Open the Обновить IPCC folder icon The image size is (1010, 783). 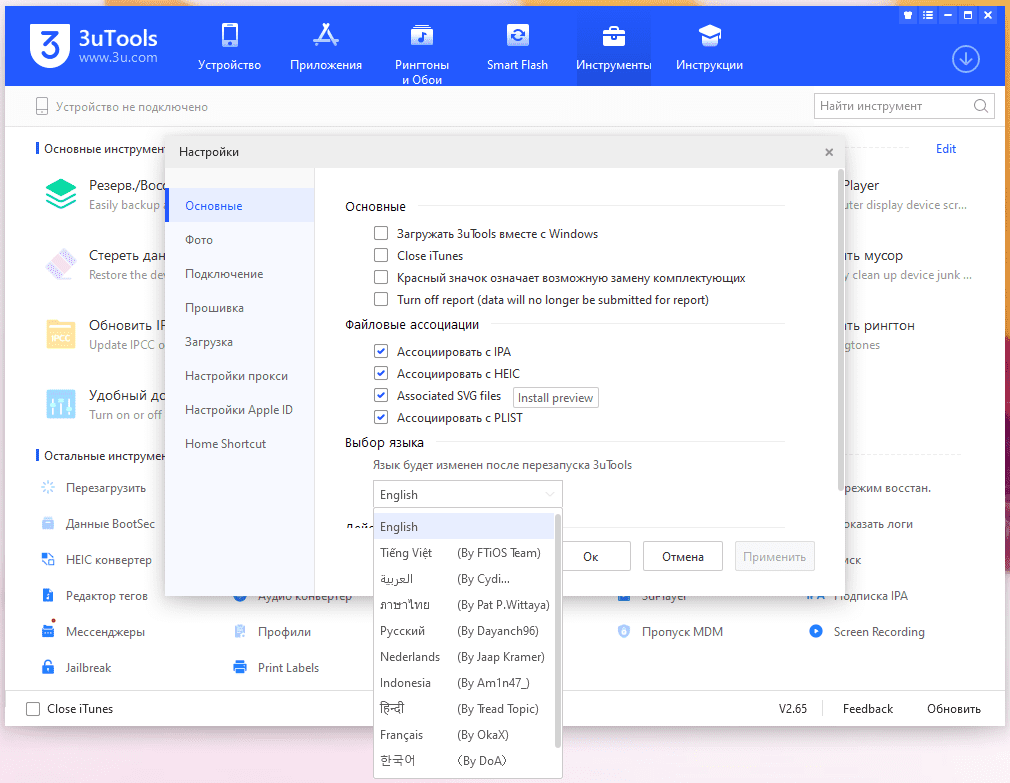tap(61, 334)
